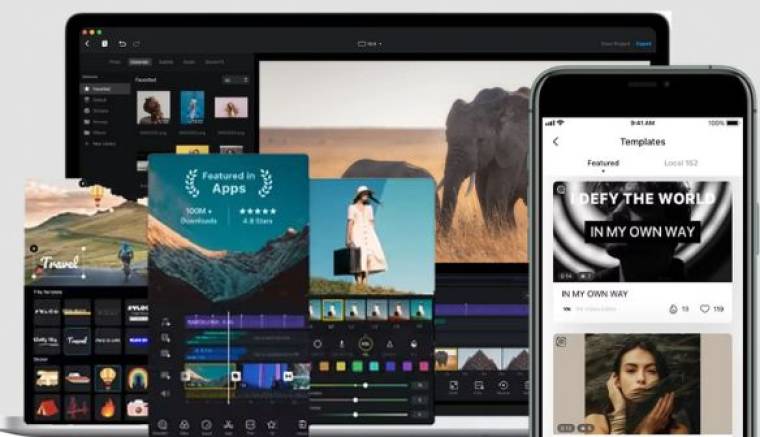Pick the yellow color swatch

(338, 366)
